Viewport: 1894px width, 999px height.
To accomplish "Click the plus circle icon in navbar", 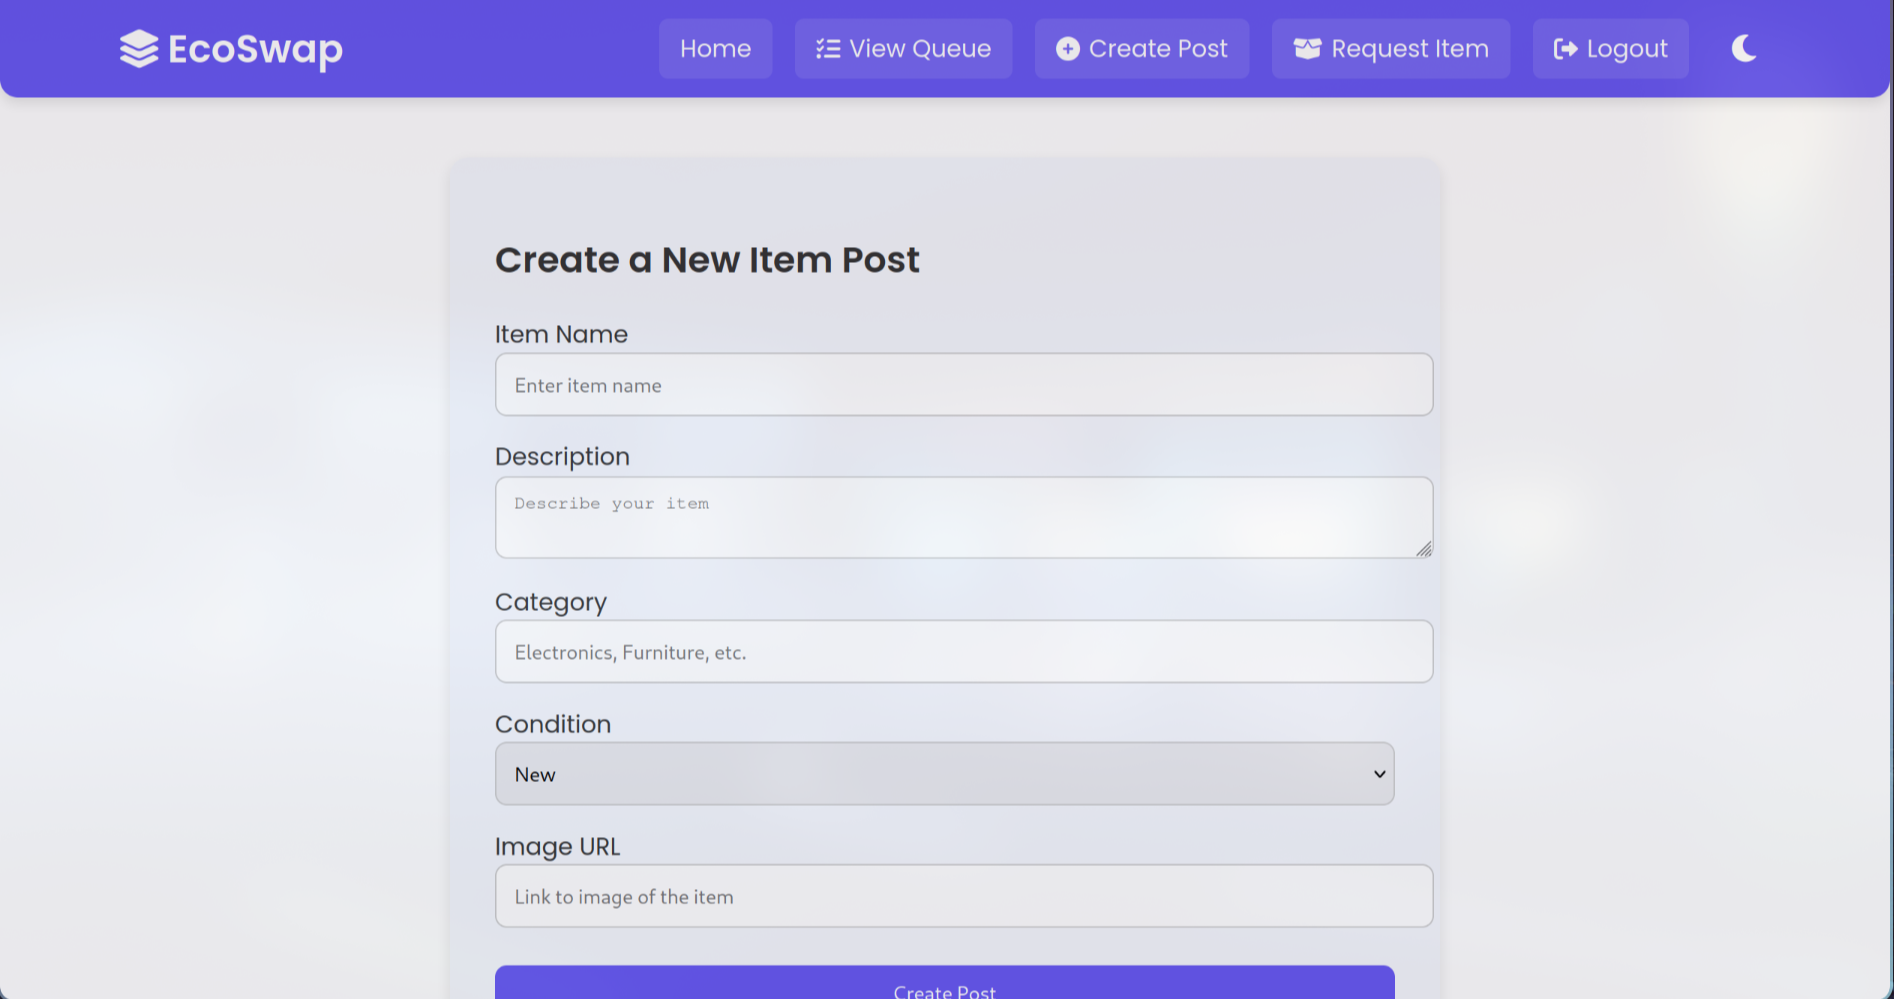I will point(1067,49).
